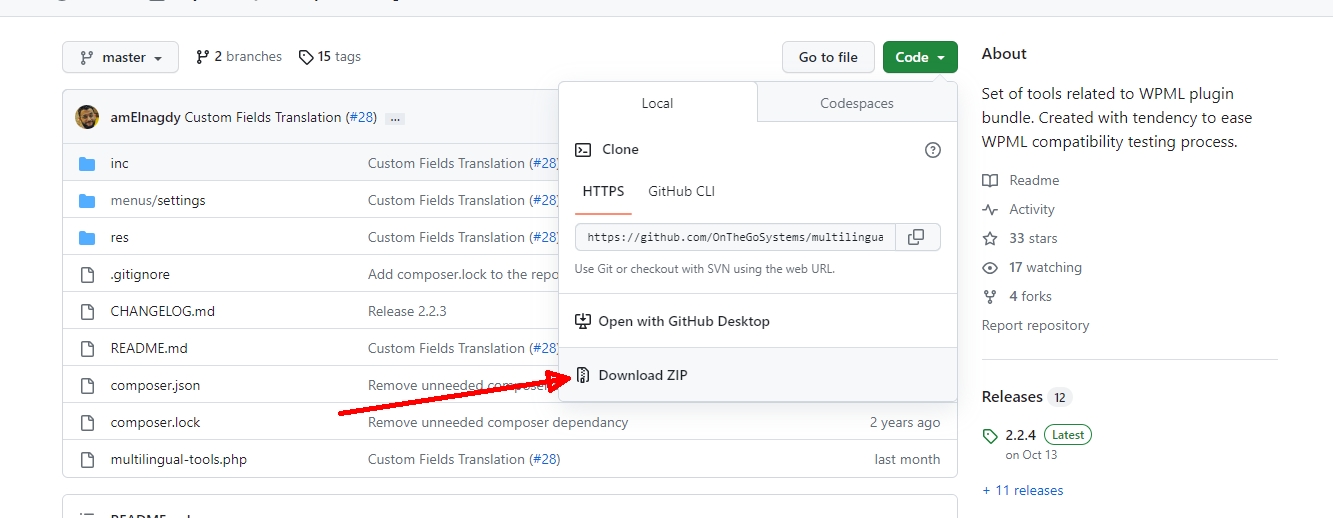Click the Download ZIP file icon
1333x518 pixels.
(583, 376)
